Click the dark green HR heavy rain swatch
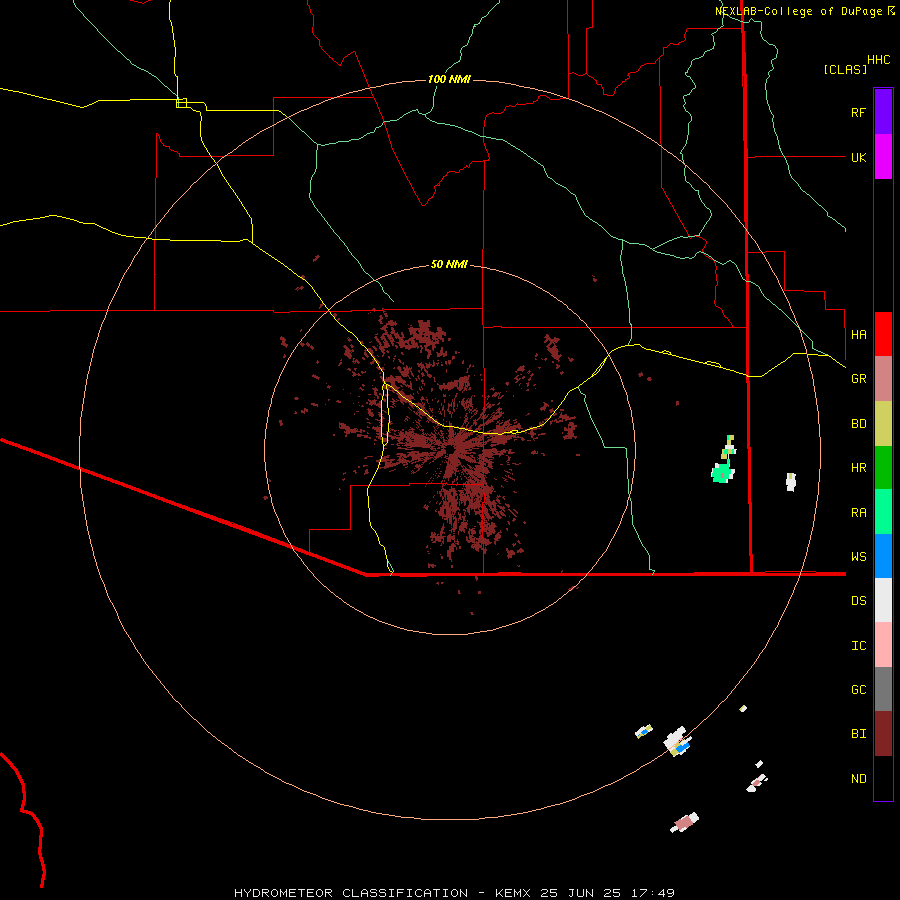Screen dimensions: 900x900 click(x=883, y=468)
